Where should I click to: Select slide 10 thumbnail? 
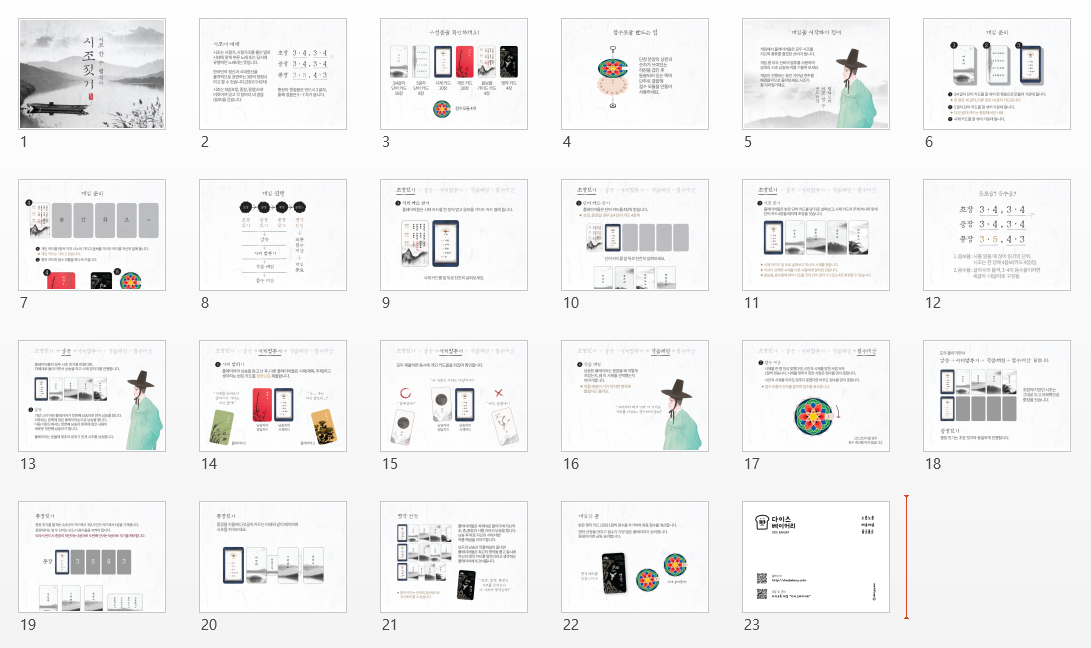(635, 235)
